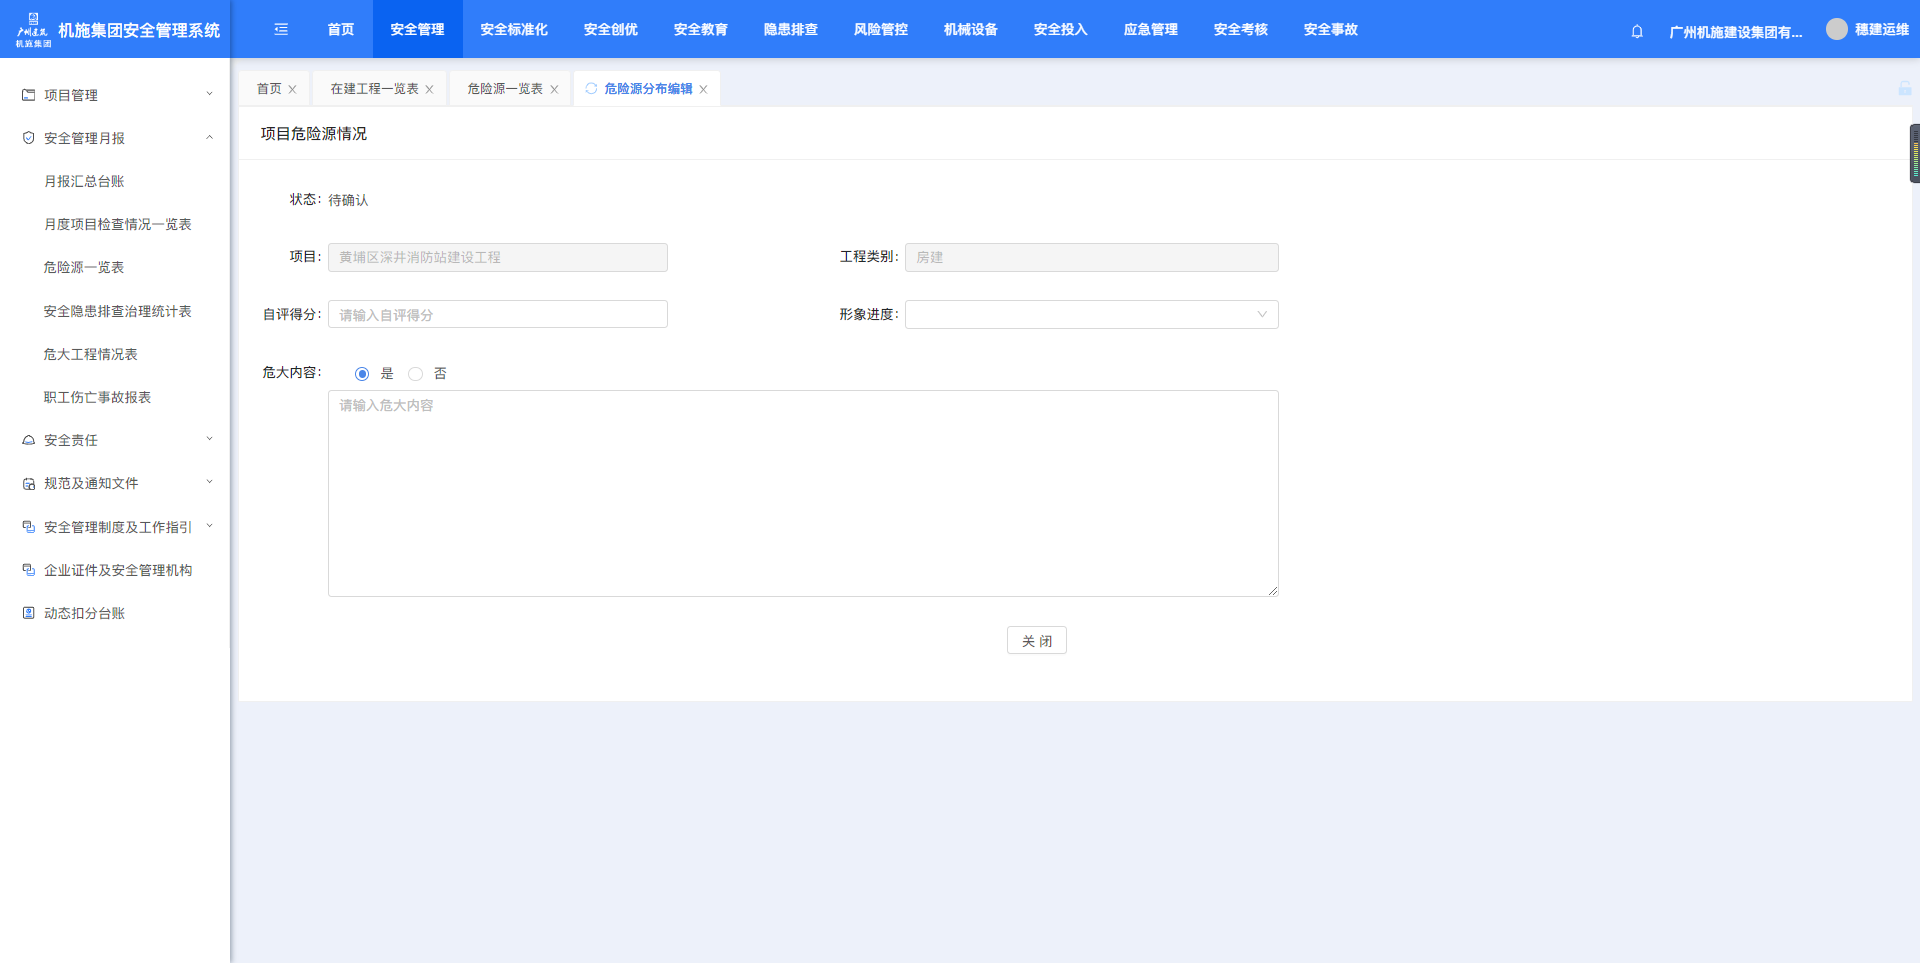Switch to the 首页 page tab

pos(269,89)
